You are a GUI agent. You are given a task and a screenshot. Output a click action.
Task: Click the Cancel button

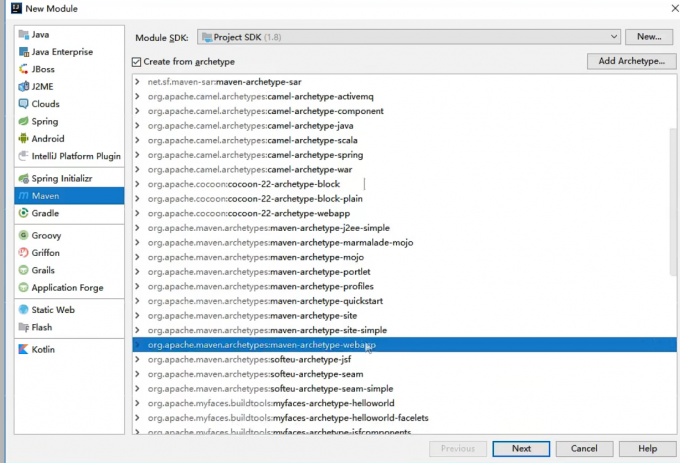(x=584, y=449)
